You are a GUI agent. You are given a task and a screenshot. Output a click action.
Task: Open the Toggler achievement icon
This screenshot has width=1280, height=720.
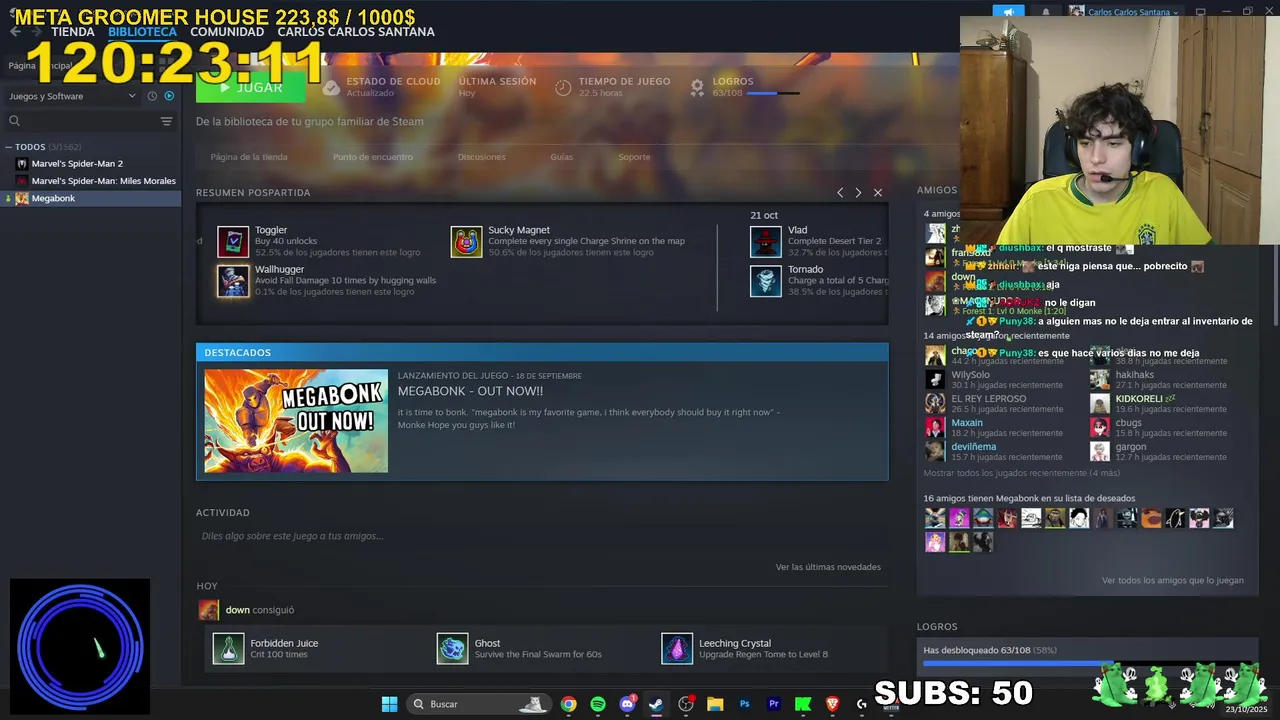pos(233,241)
